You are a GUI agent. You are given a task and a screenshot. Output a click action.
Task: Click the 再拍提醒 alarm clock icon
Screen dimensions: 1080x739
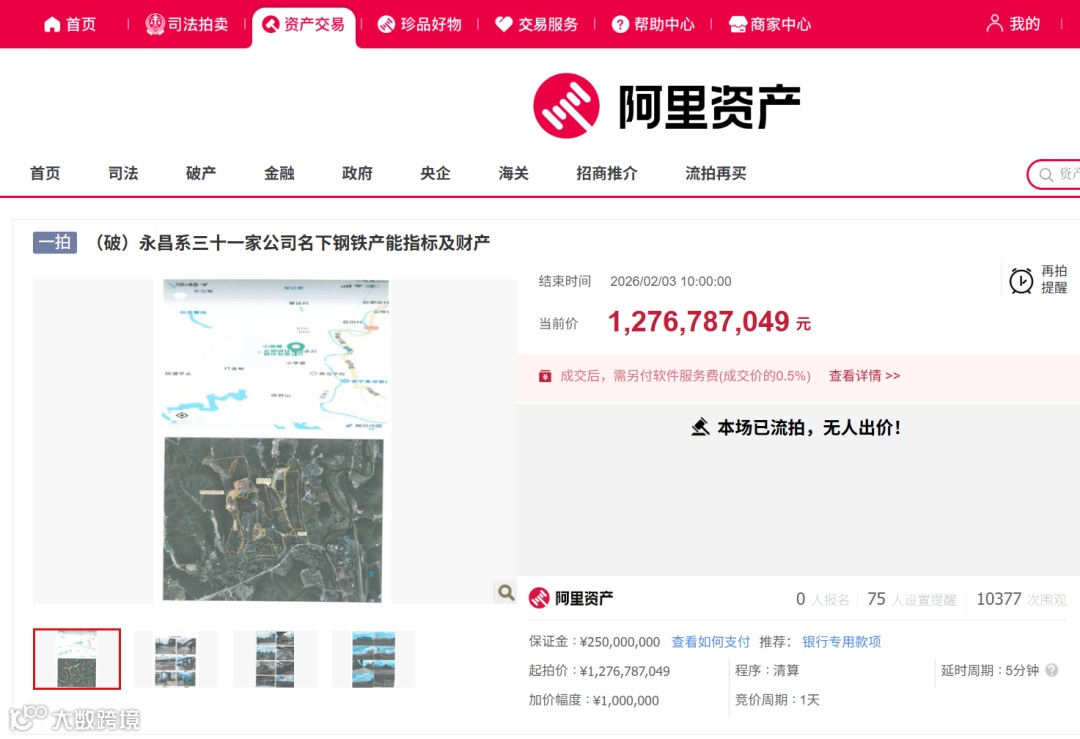(1021, 280)
